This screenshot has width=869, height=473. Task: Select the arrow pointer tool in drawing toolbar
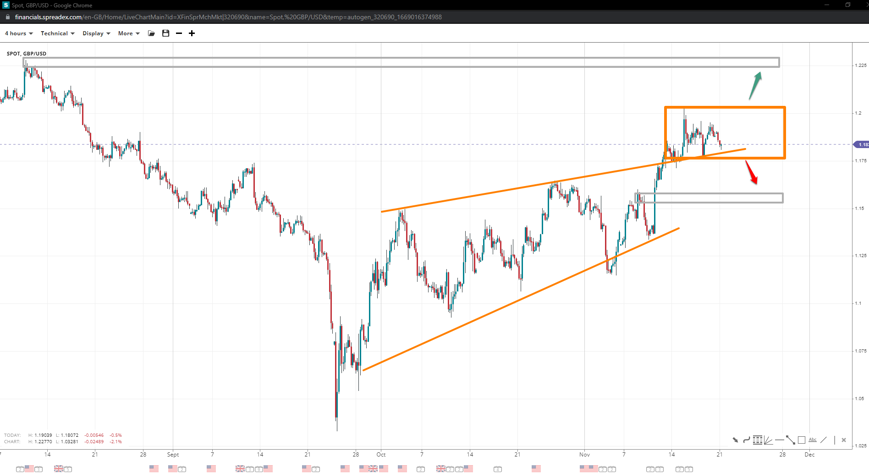(x=735, y=440)
